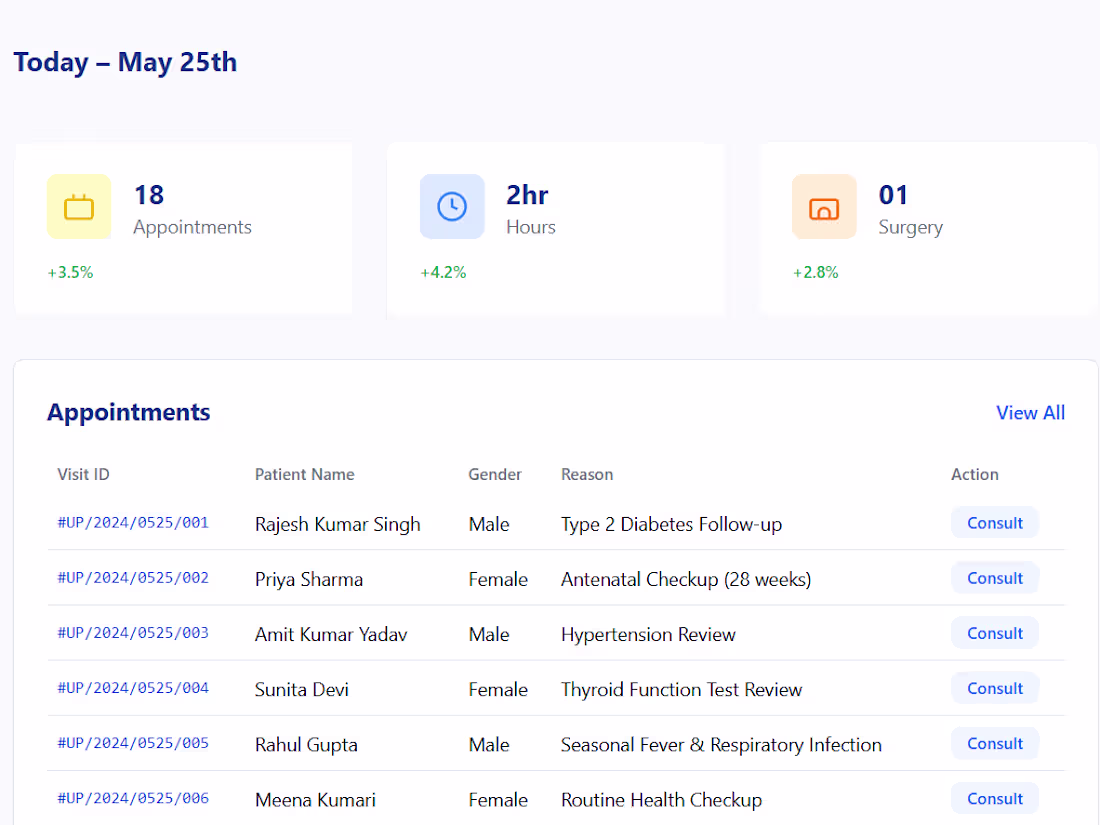Open the orange Surgery icon
This screenshot has width=1100, height=825.
pyautogui.click(x=824, y=206)
